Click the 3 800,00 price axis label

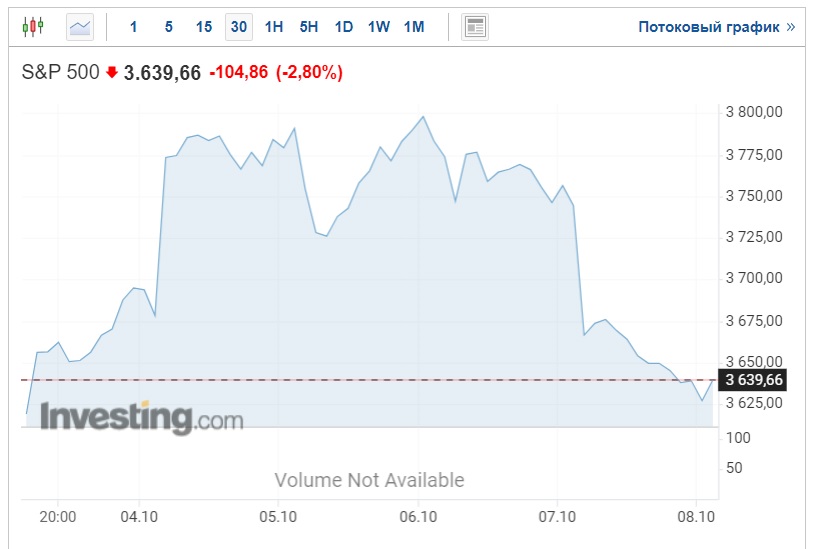pyautogui.click(x=753, y=112)
